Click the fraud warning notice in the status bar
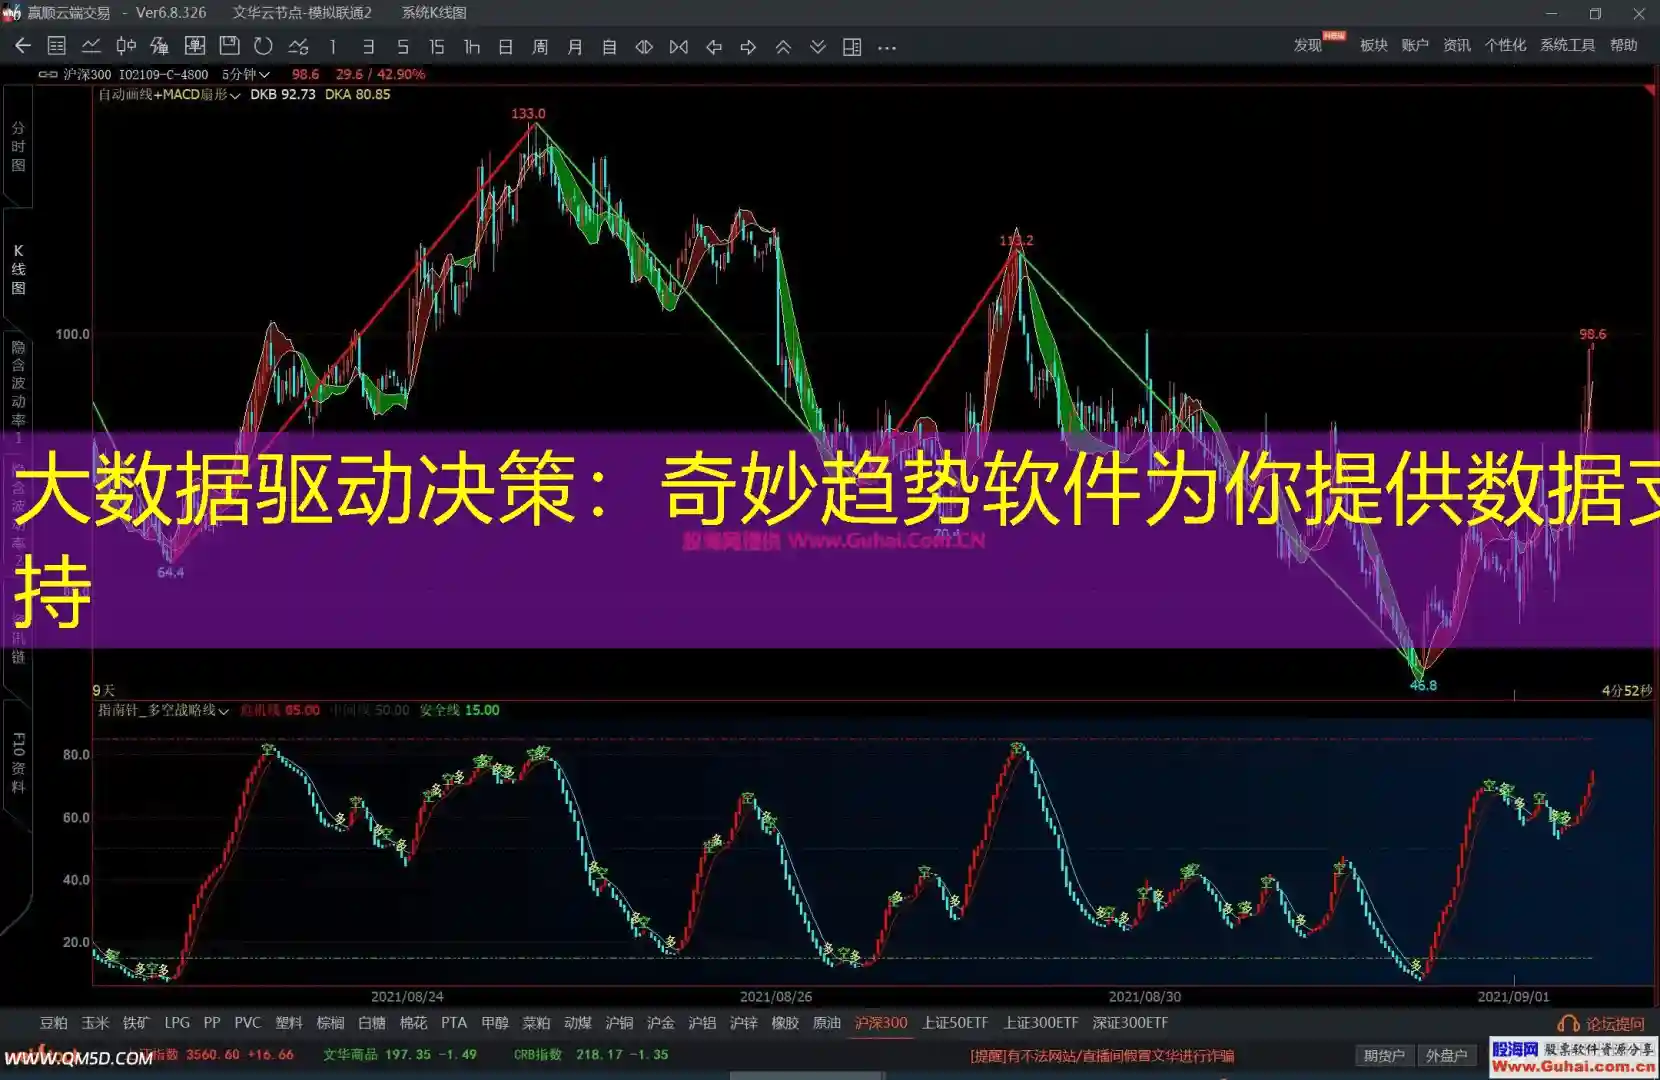 [x=1102, y=1056]
